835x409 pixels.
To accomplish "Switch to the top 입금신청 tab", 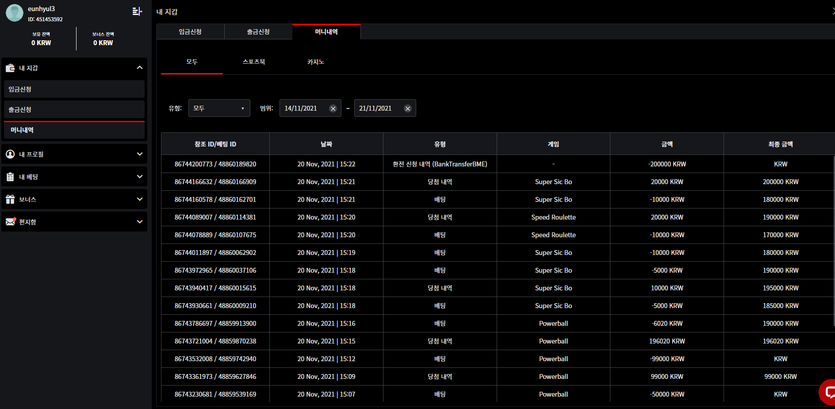I will point(190,31).
